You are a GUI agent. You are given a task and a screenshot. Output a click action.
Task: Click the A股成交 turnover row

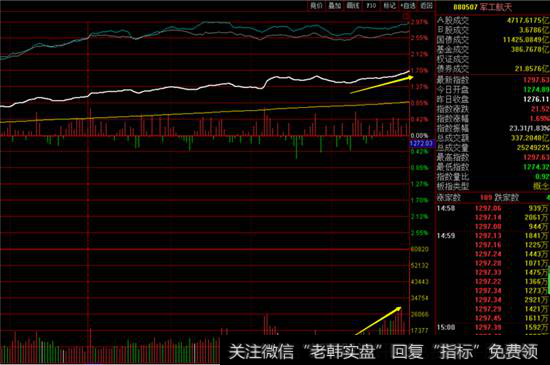click(x=493, y=21)
